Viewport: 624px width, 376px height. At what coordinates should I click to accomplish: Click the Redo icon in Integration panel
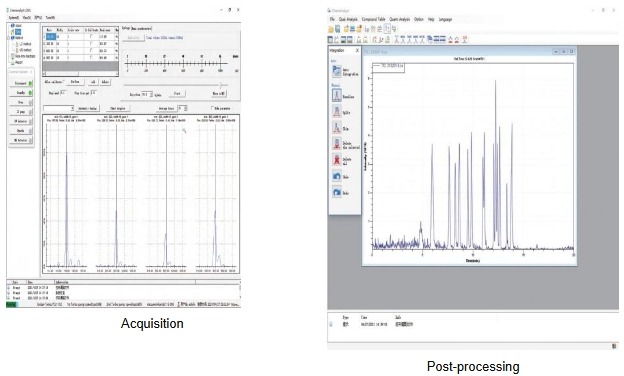tap(337, 193)
